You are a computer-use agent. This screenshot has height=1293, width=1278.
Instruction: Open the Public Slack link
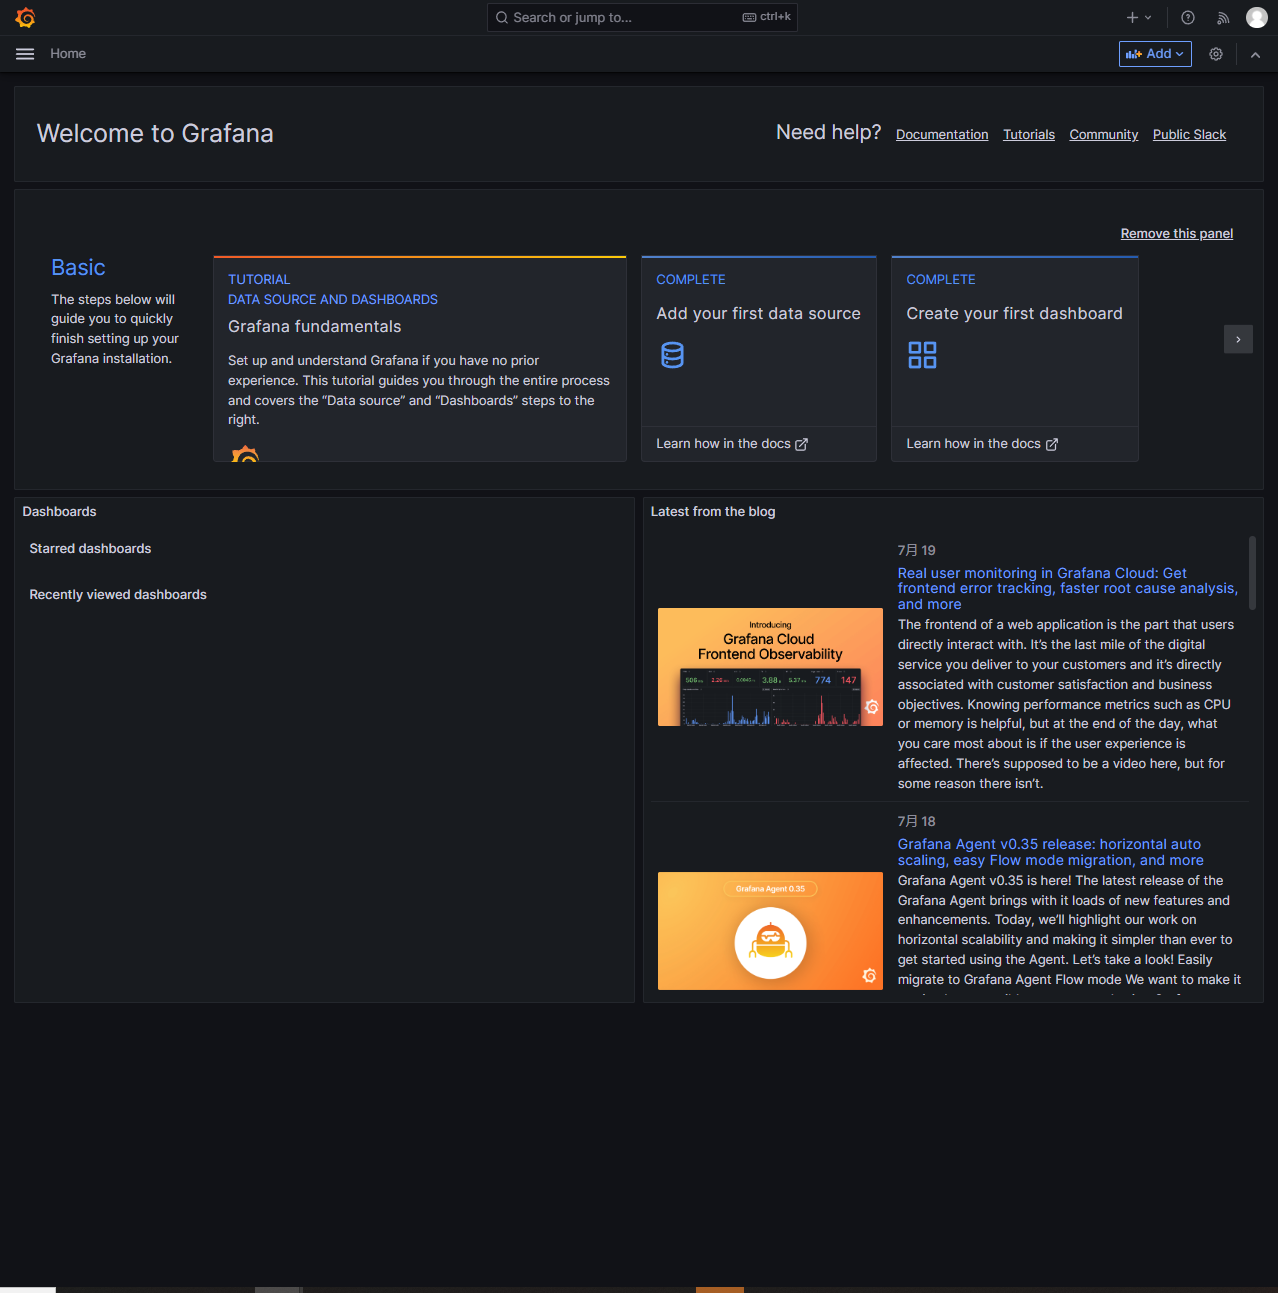[1189, 135]
